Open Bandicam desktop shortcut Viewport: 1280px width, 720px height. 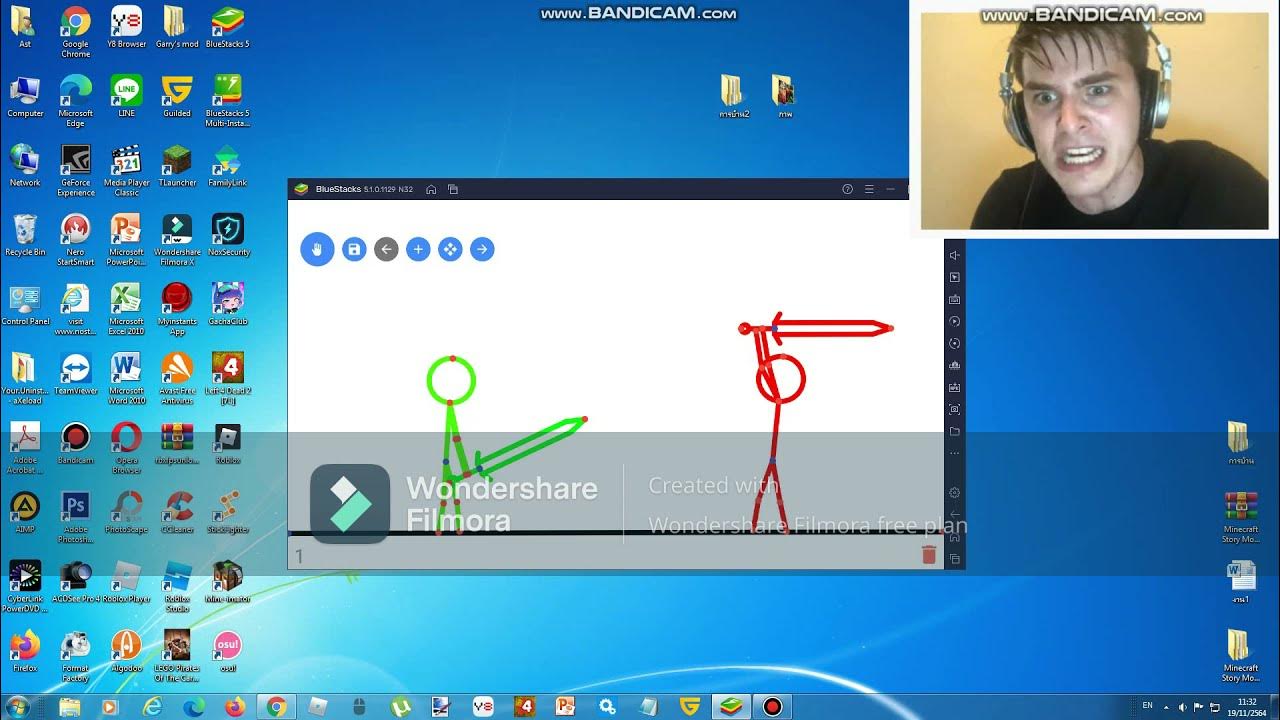coord(76,443)
